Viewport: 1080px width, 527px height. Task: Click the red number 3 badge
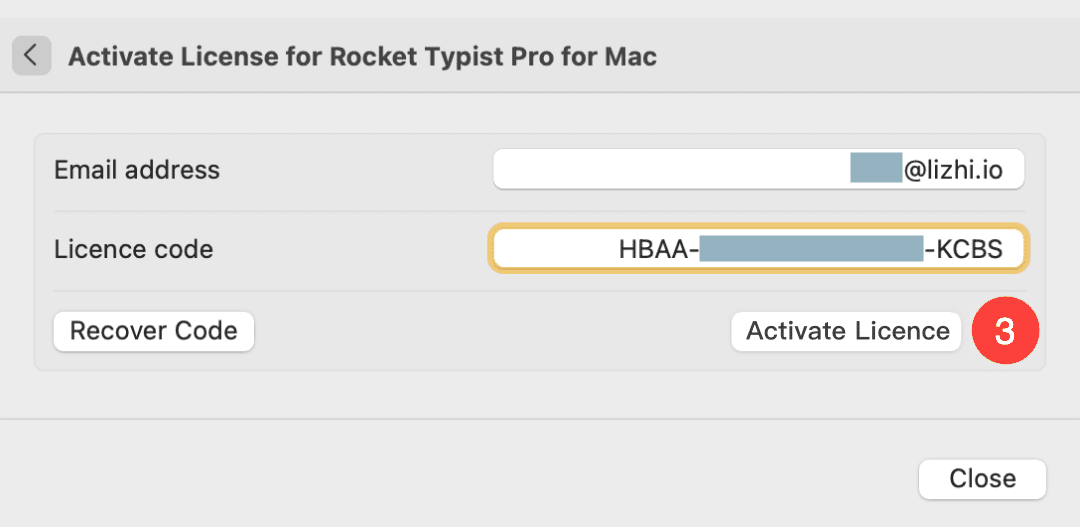pyautogui.click(x=1005, y=331)
